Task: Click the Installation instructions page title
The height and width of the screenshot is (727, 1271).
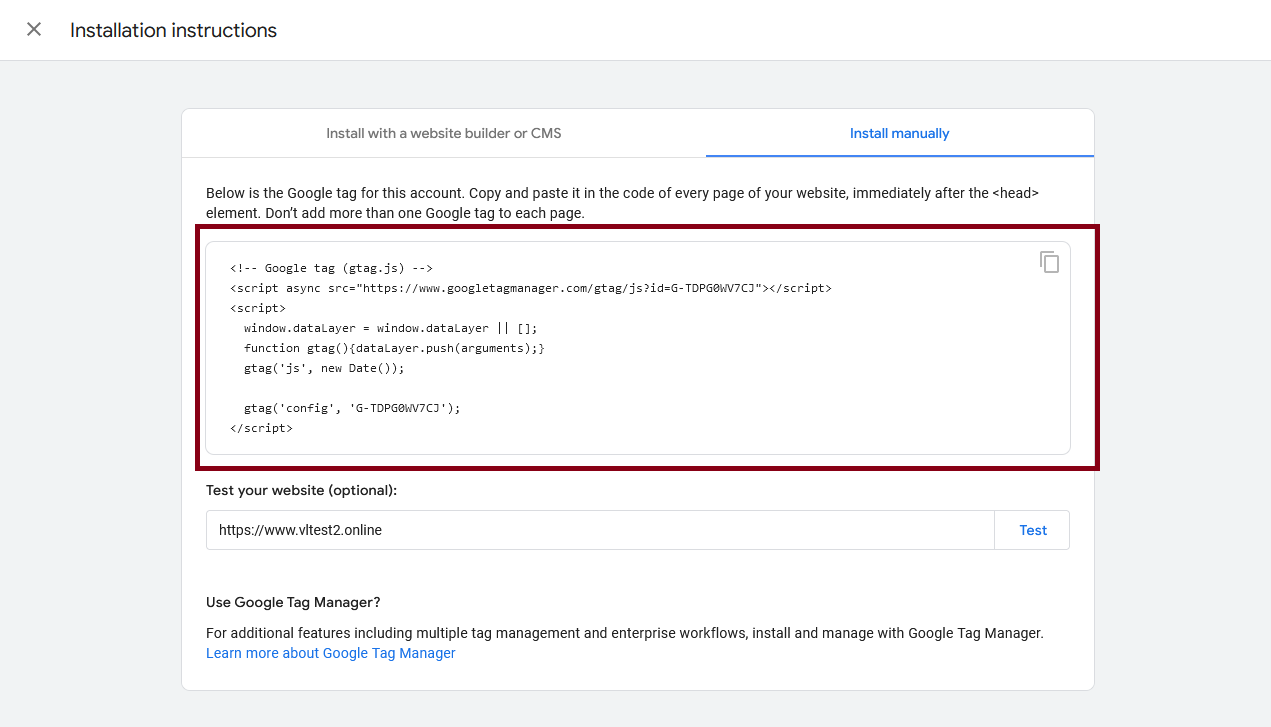Action: click(x=173, y=30)
